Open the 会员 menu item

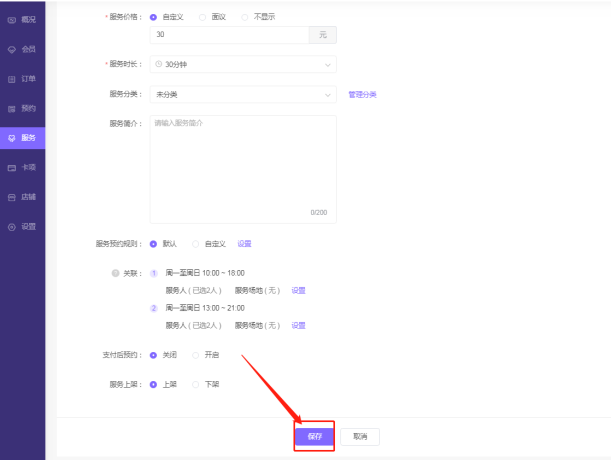(23, 49)
